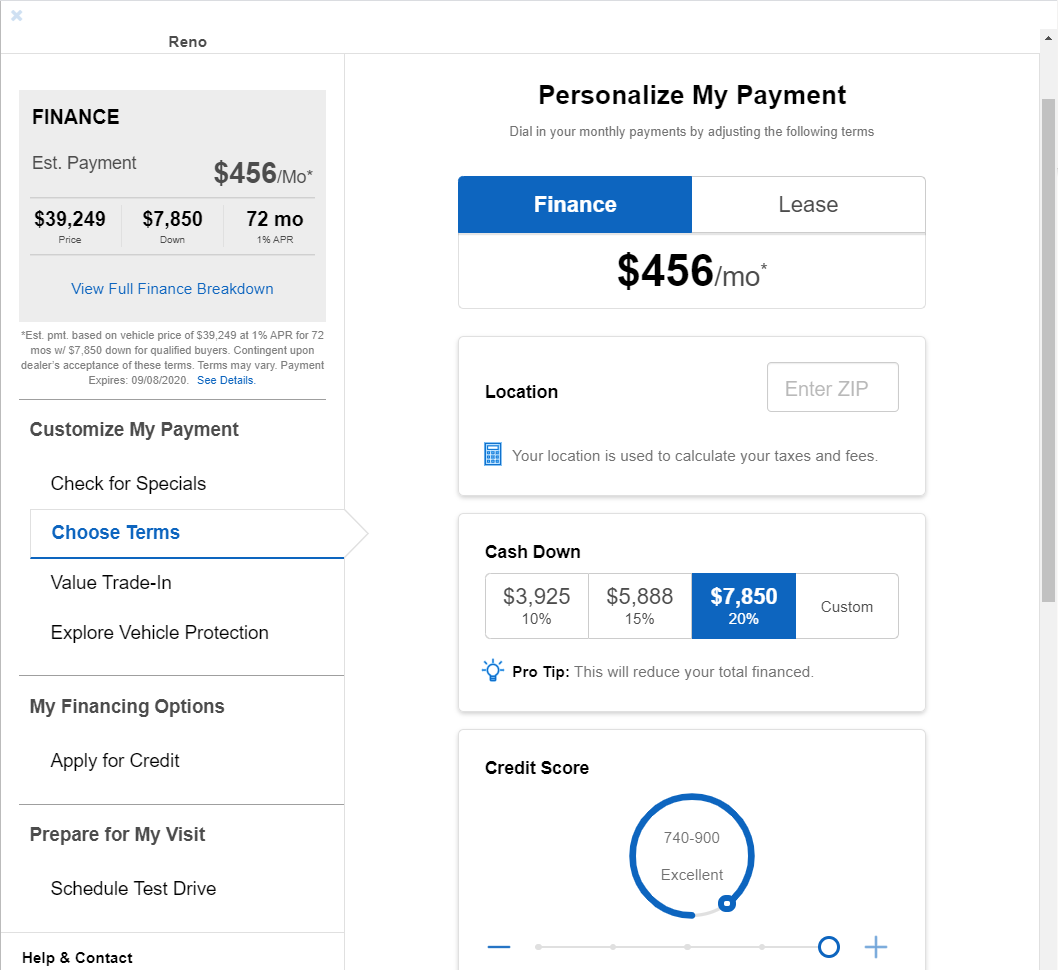The image size is (1058, 970).
Task: Click the scroll up arrow on scrollbar
Action: [1048, 39]
